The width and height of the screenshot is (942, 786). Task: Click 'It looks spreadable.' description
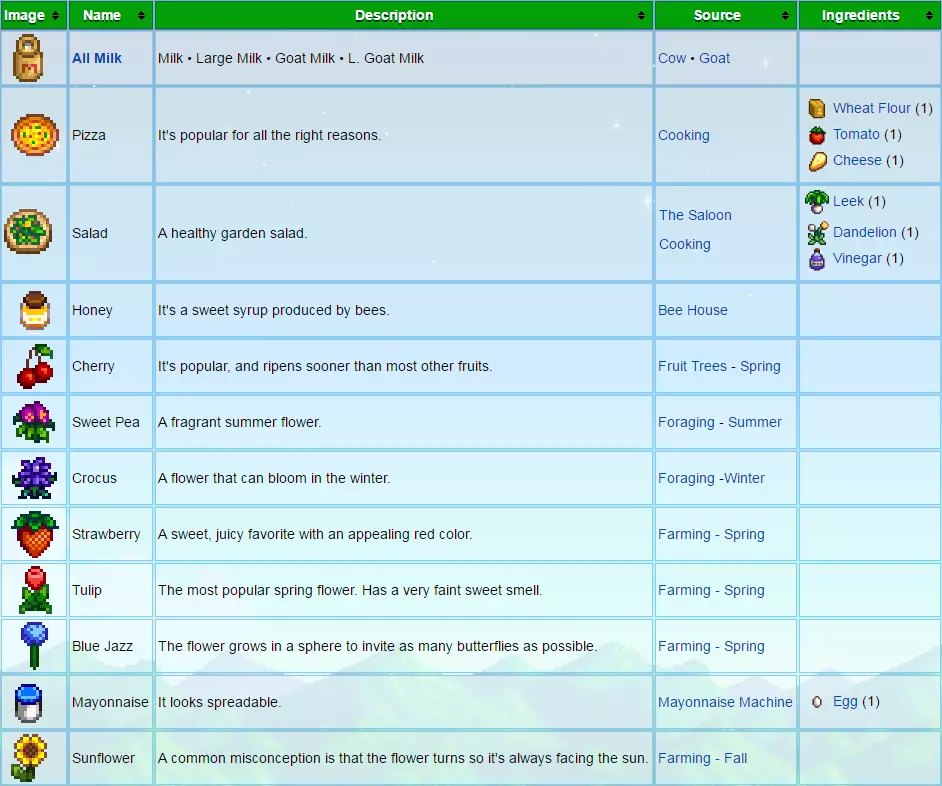pos(219,702)
